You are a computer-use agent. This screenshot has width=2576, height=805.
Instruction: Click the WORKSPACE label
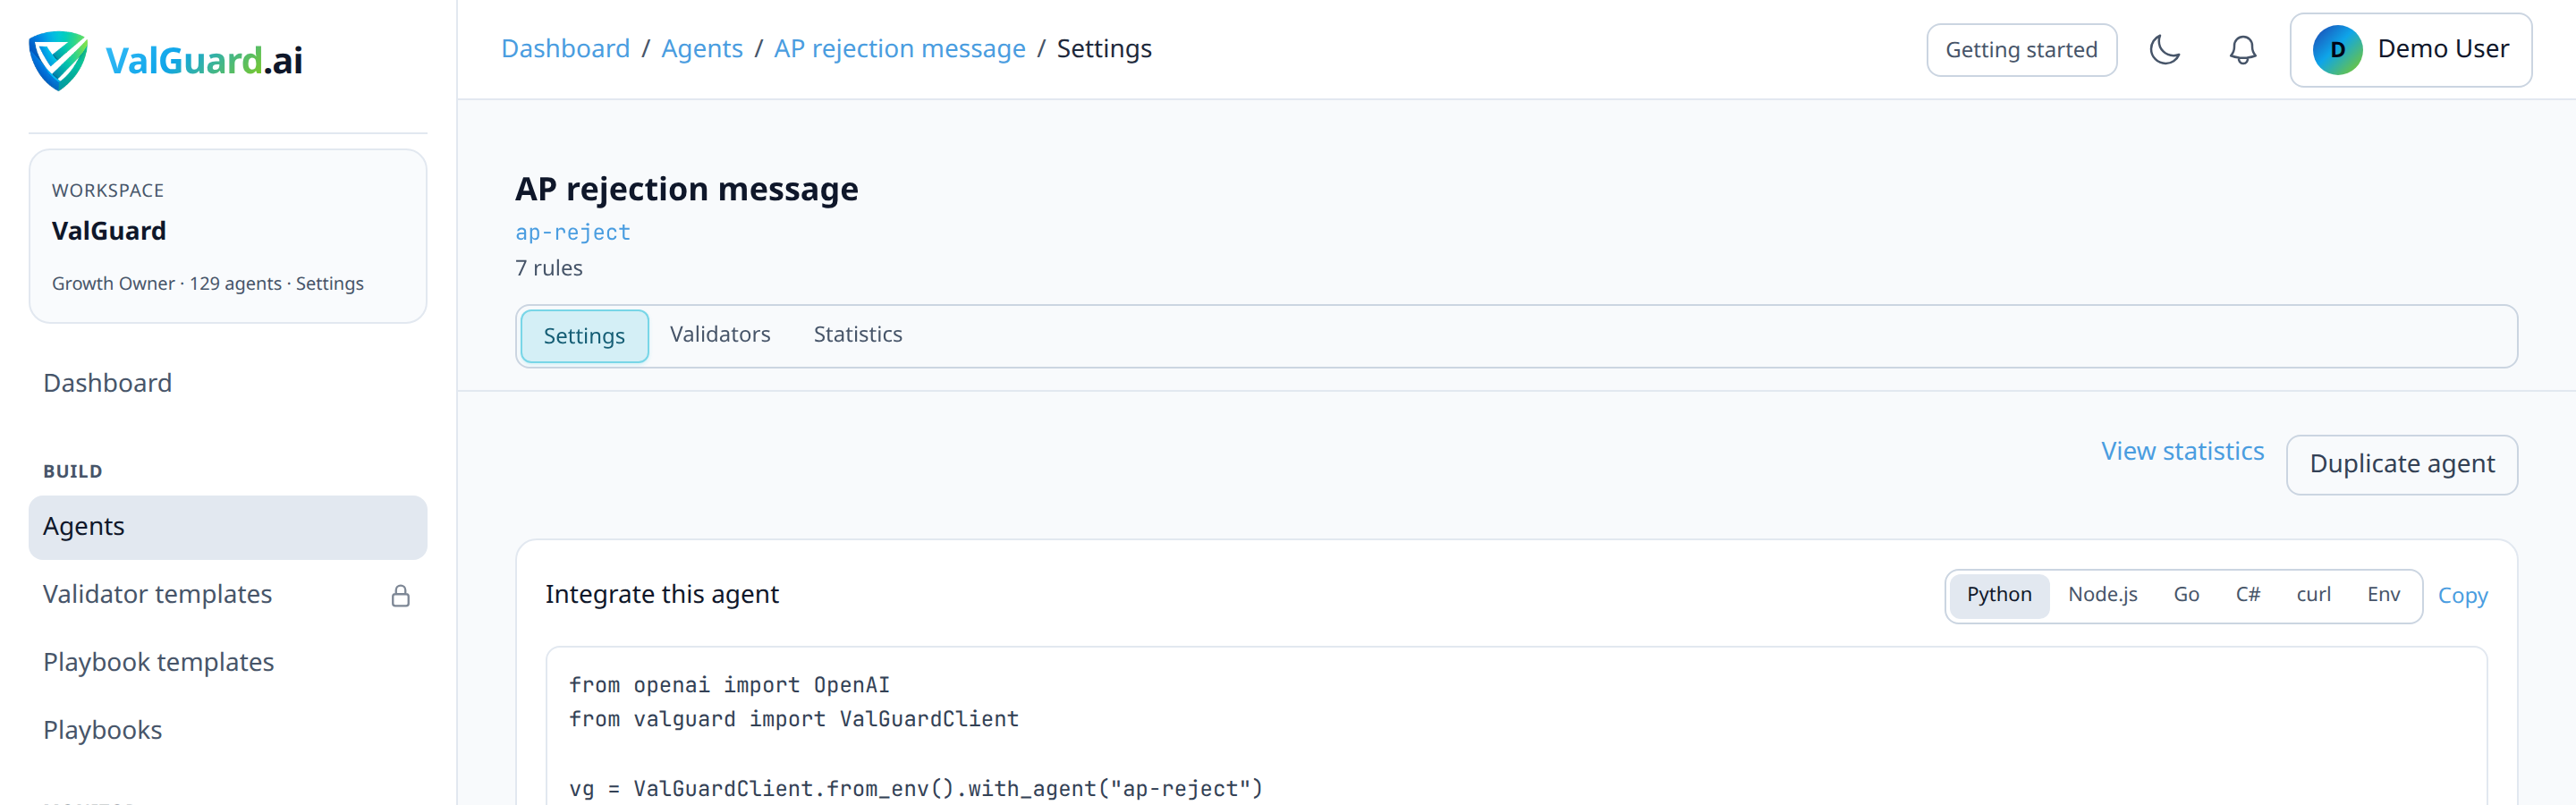[107, 190]
